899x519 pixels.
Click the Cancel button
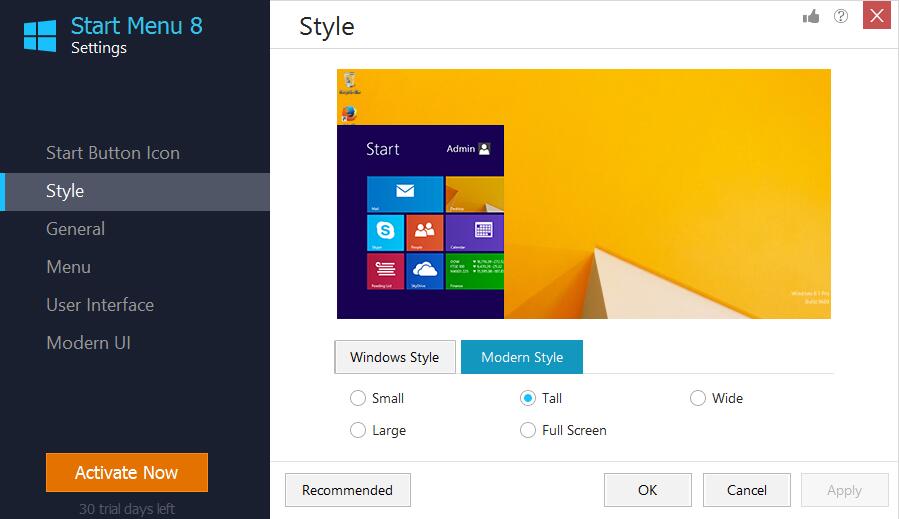tap(746, 490)
